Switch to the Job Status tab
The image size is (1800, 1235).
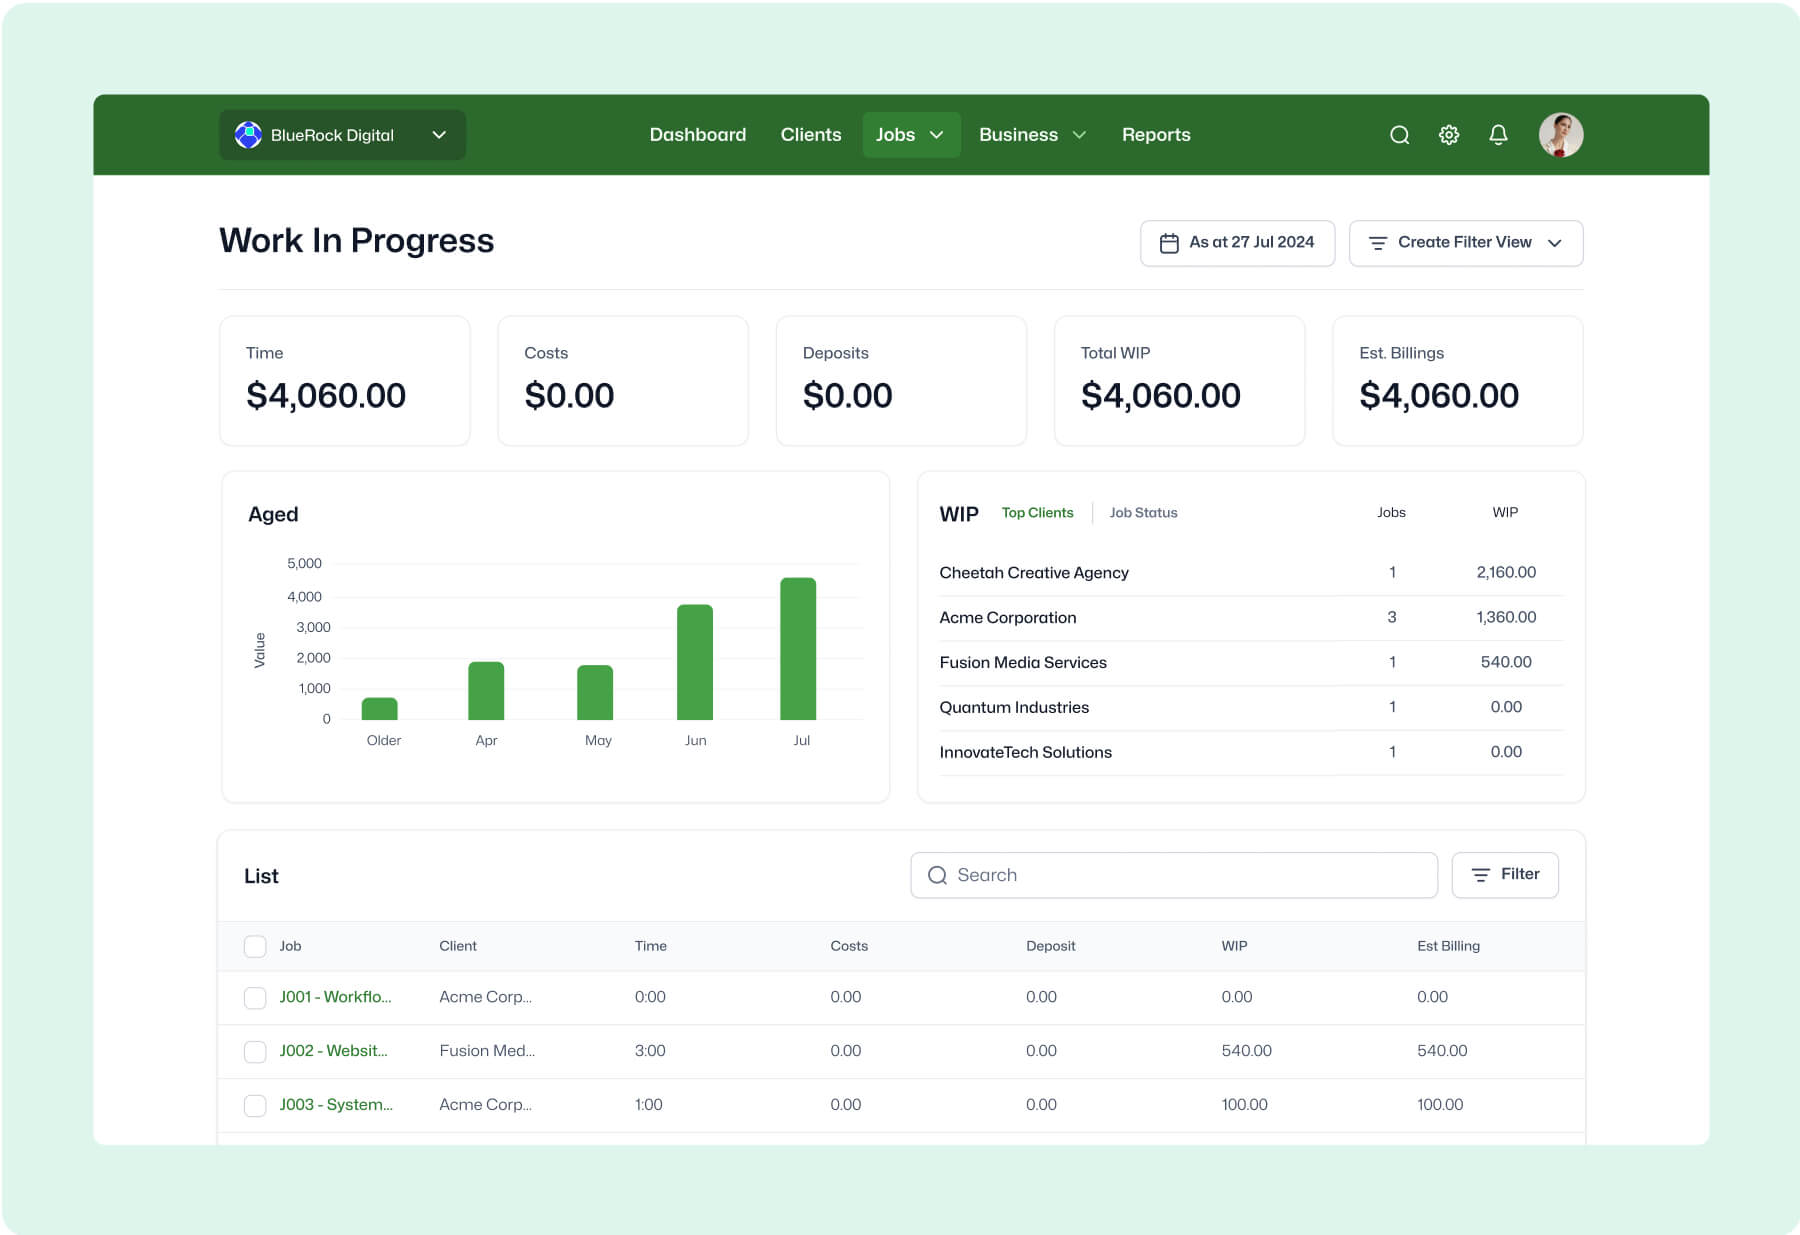click(1143, 512)
